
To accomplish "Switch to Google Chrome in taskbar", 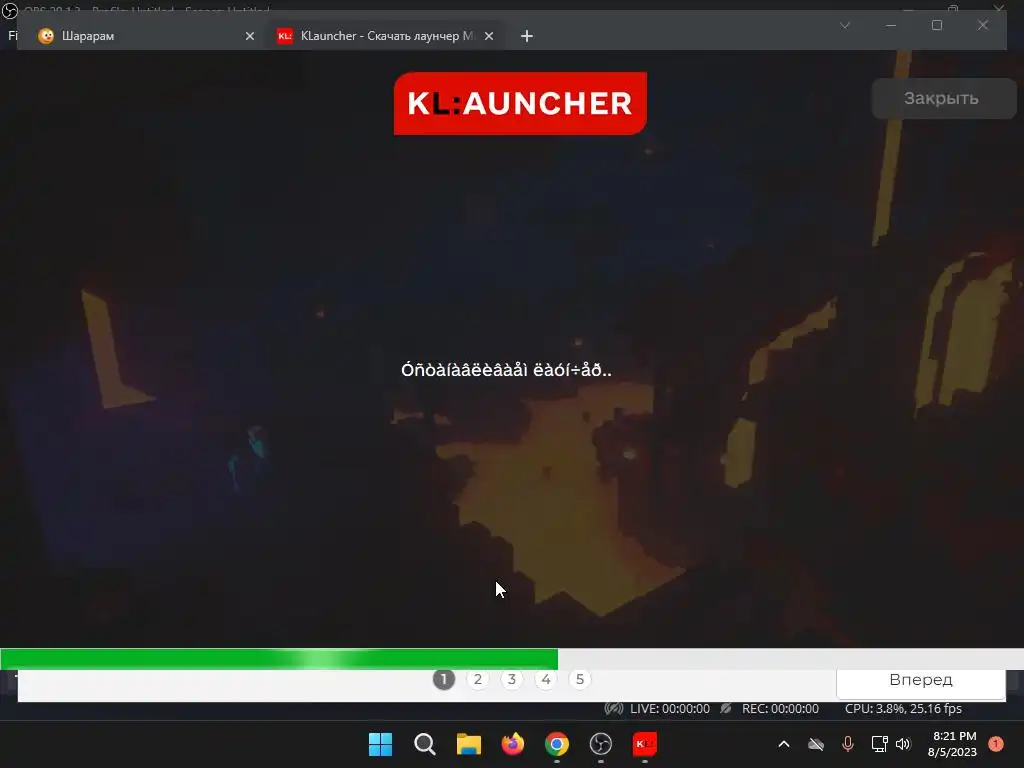I will click(556, 744).
